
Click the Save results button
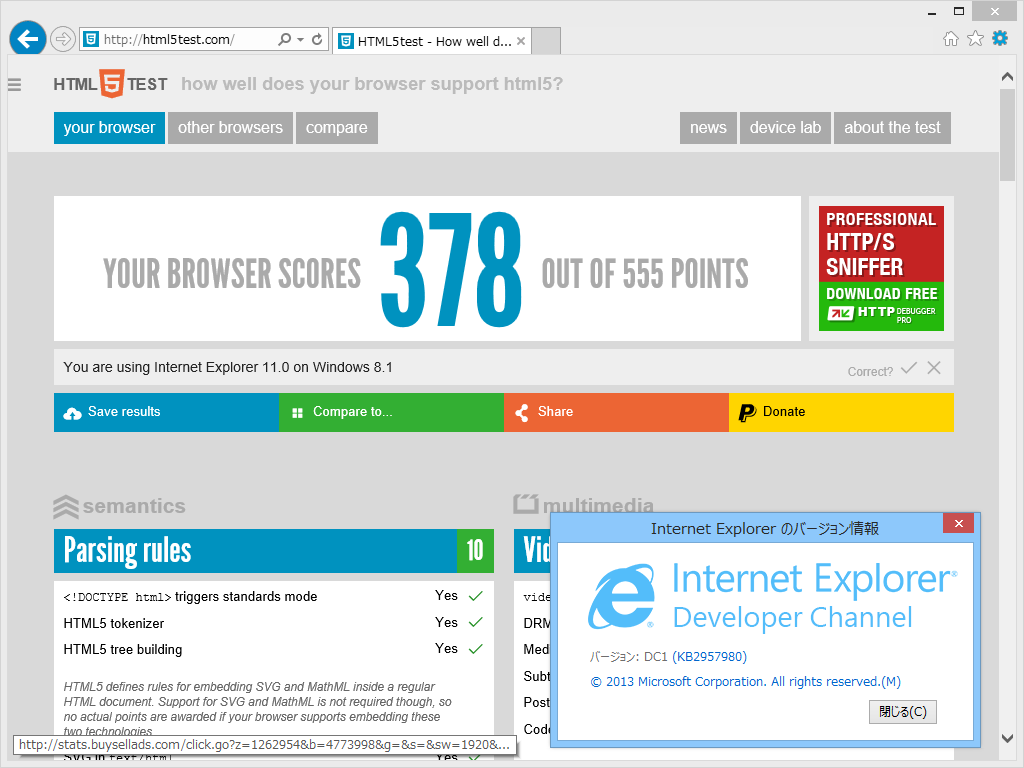click(x=167, y=412)
